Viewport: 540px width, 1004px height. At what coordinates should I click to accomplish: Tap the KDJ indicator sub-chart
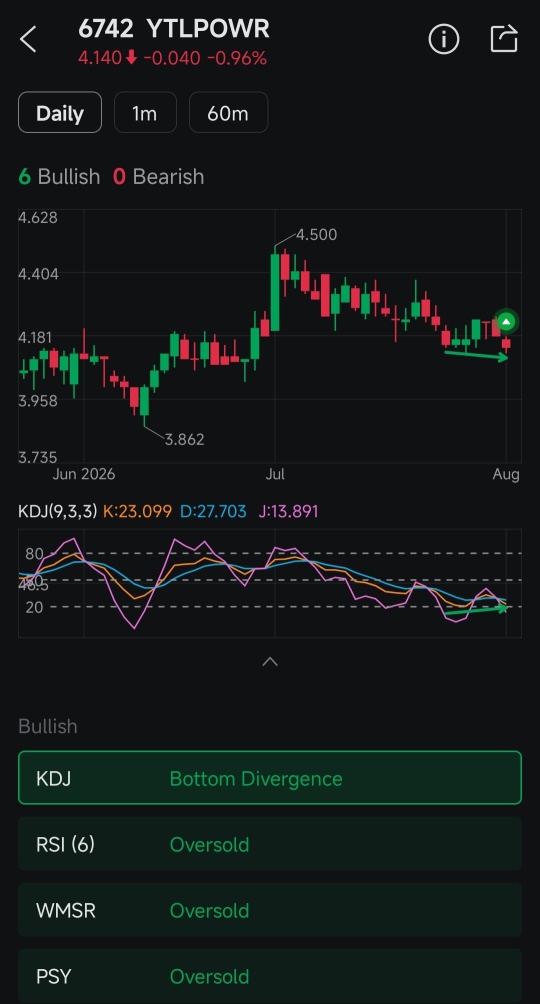tap(270, 583)
